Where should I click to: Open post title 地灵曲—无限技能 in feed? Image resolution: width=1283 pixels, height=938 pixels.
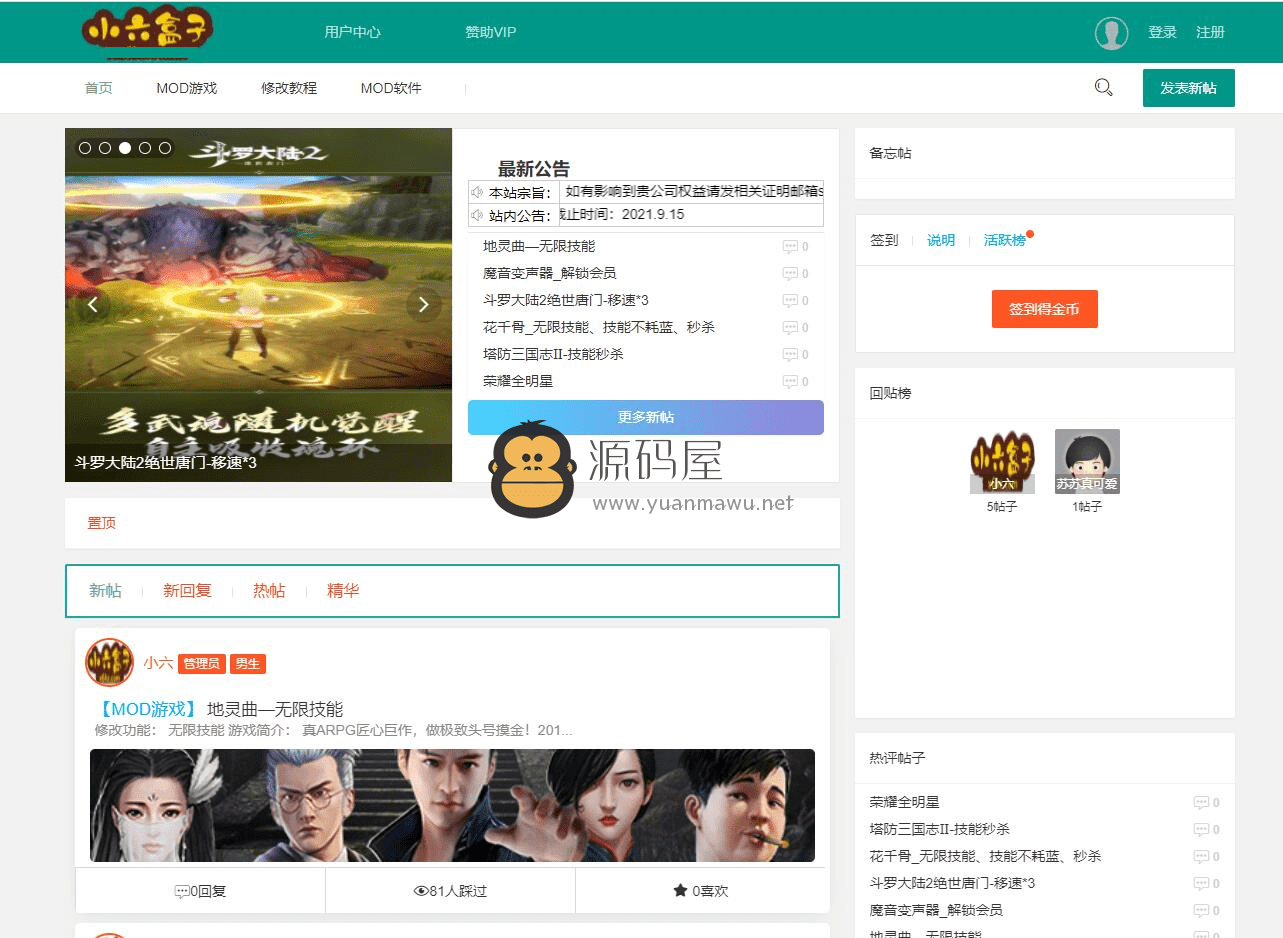[275, 709]
